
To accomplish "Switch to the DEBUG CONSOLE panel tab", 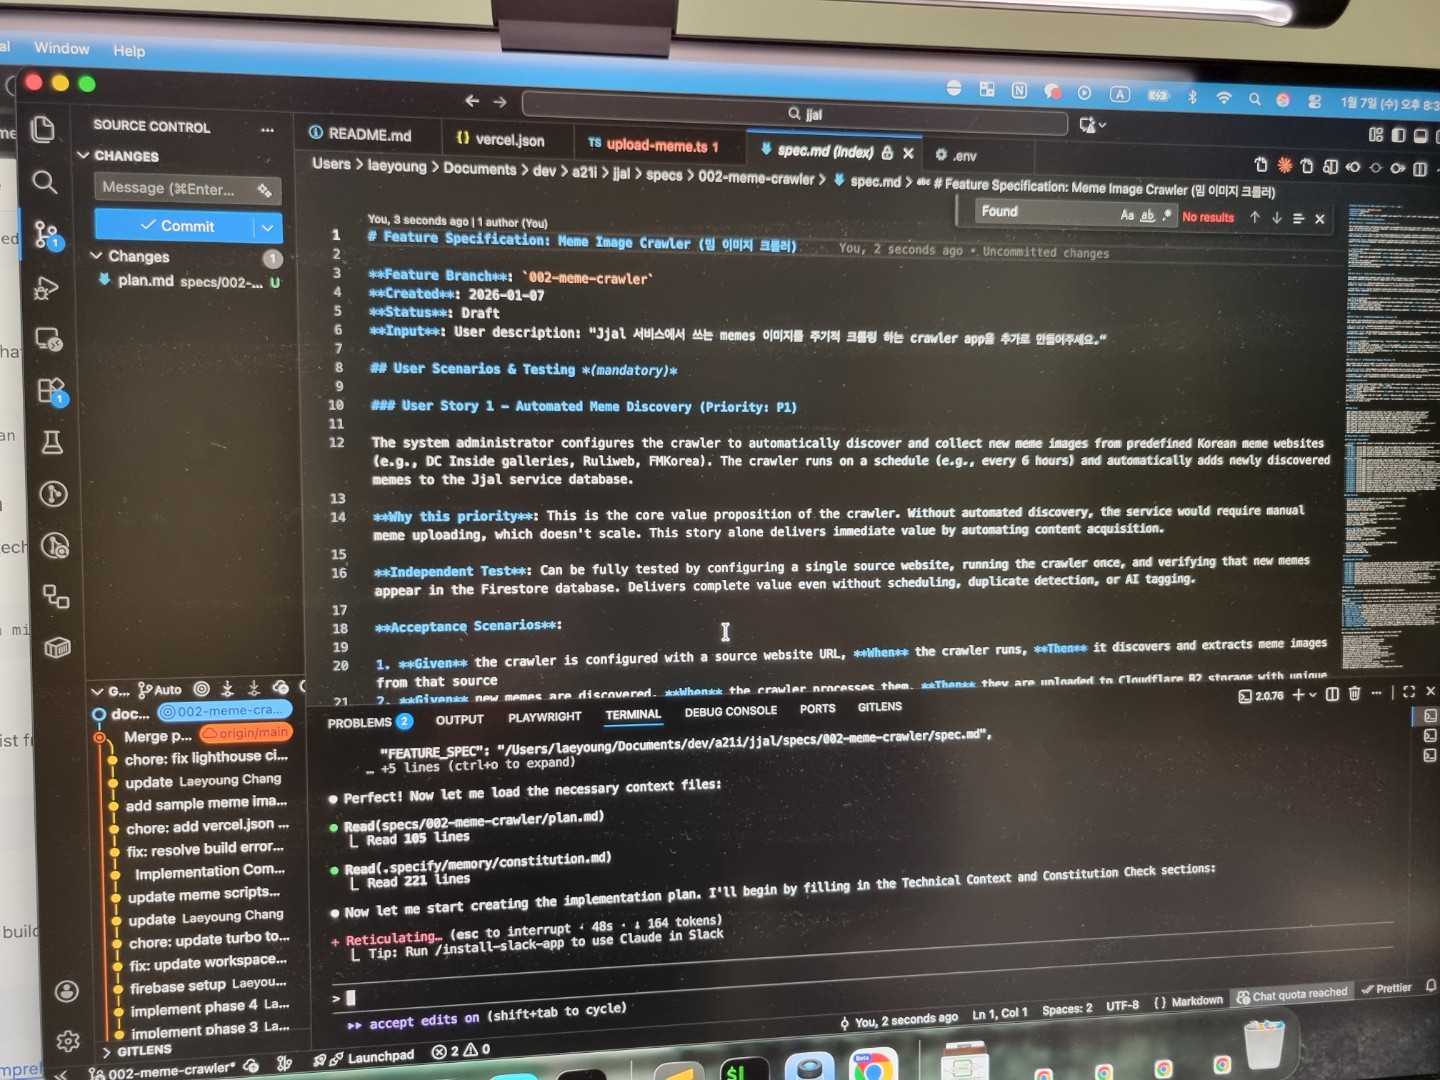I will pos(730,711).
